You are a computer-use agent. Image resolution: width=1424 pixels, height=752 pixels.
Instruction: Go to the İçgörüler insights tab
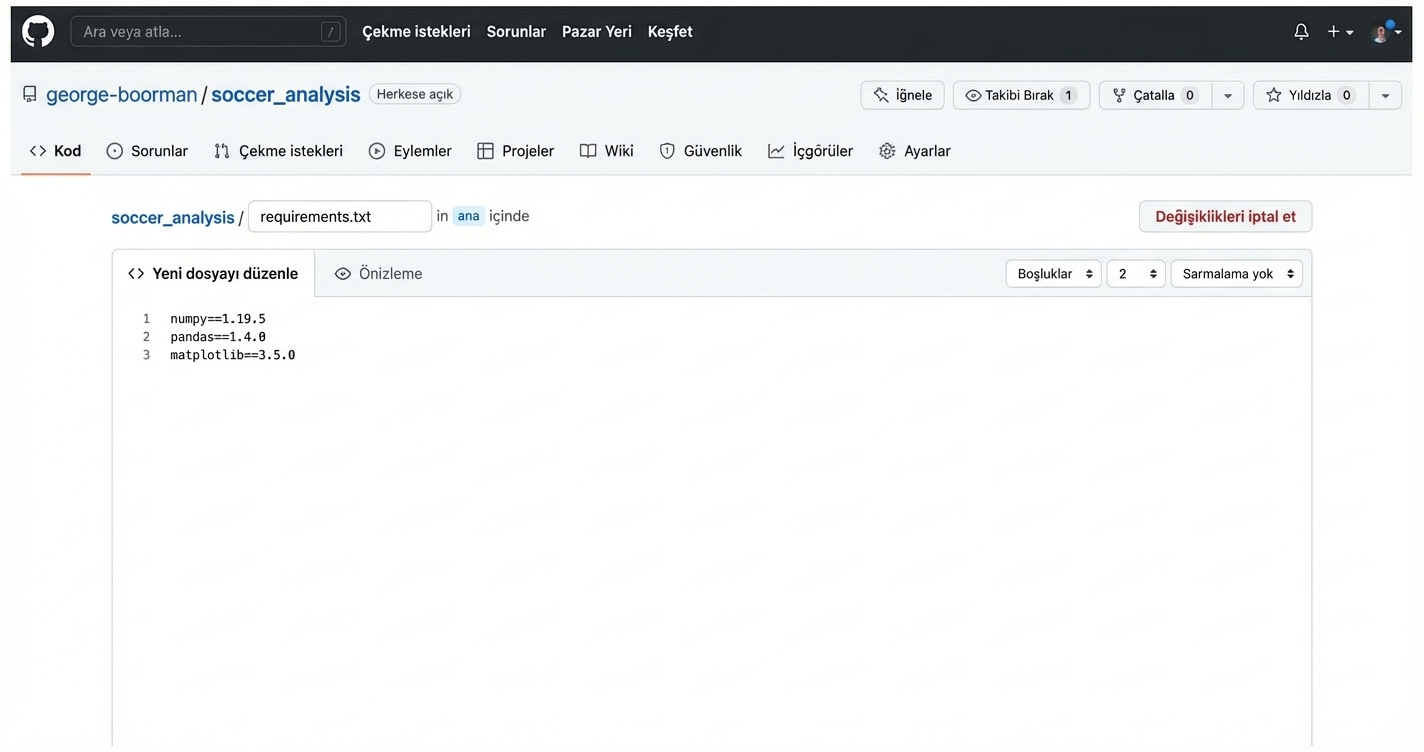[x=810, y=151]
